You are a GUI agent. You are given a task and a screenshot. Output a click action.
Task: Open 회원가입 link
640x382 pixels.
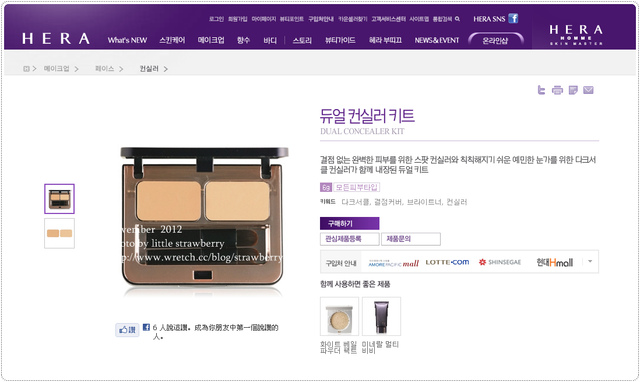[x=237, y=19]
